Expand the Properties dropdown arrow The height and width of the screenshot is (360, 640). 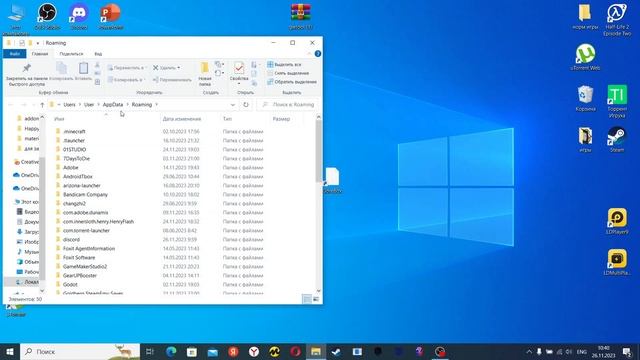tap(239, 84)
